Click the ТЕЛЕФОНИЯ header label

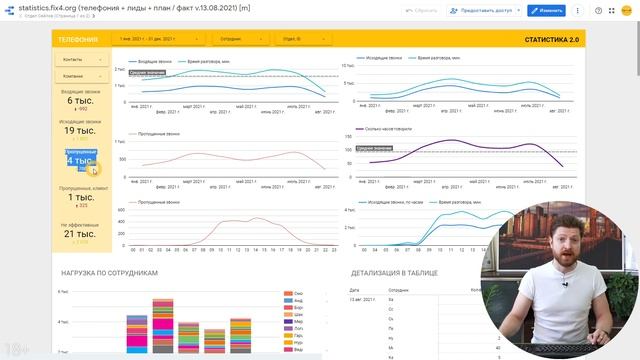click(x=78, y=40)
